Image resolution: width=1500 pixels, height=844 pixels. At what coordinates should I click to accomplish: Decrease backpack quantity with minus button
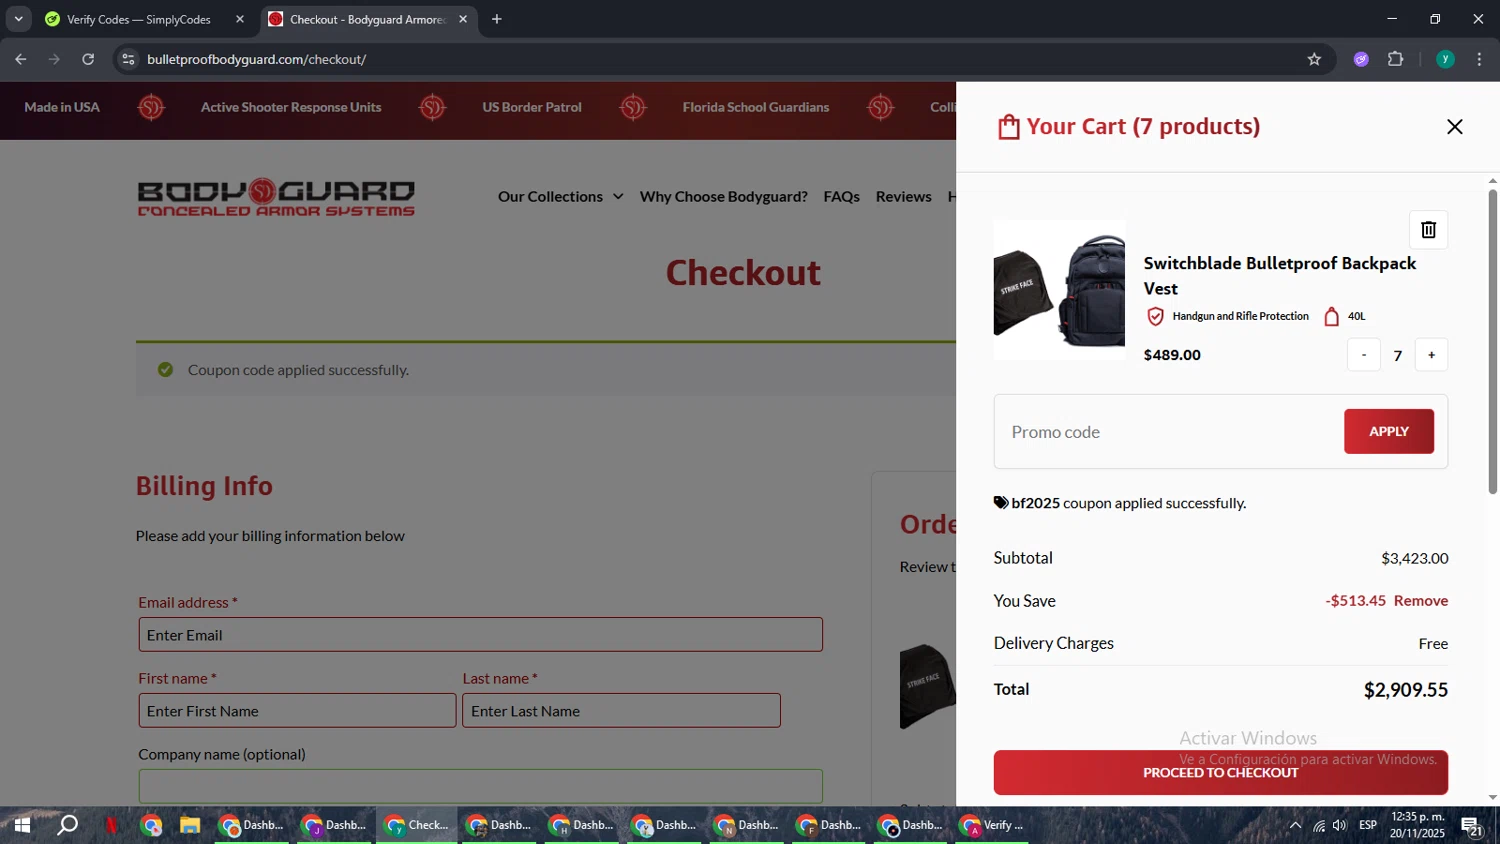[1363, 355]
